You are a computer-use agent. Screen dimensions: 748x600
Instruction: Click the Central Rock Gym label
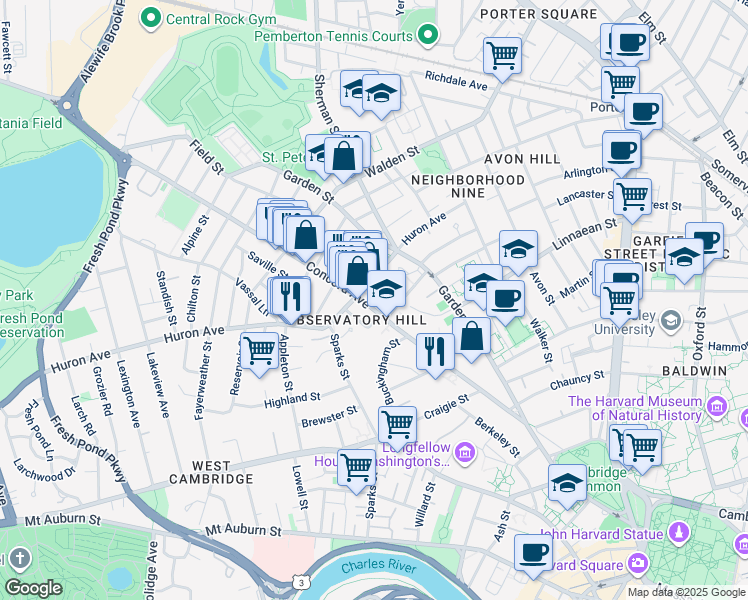(x=221, y=19)
